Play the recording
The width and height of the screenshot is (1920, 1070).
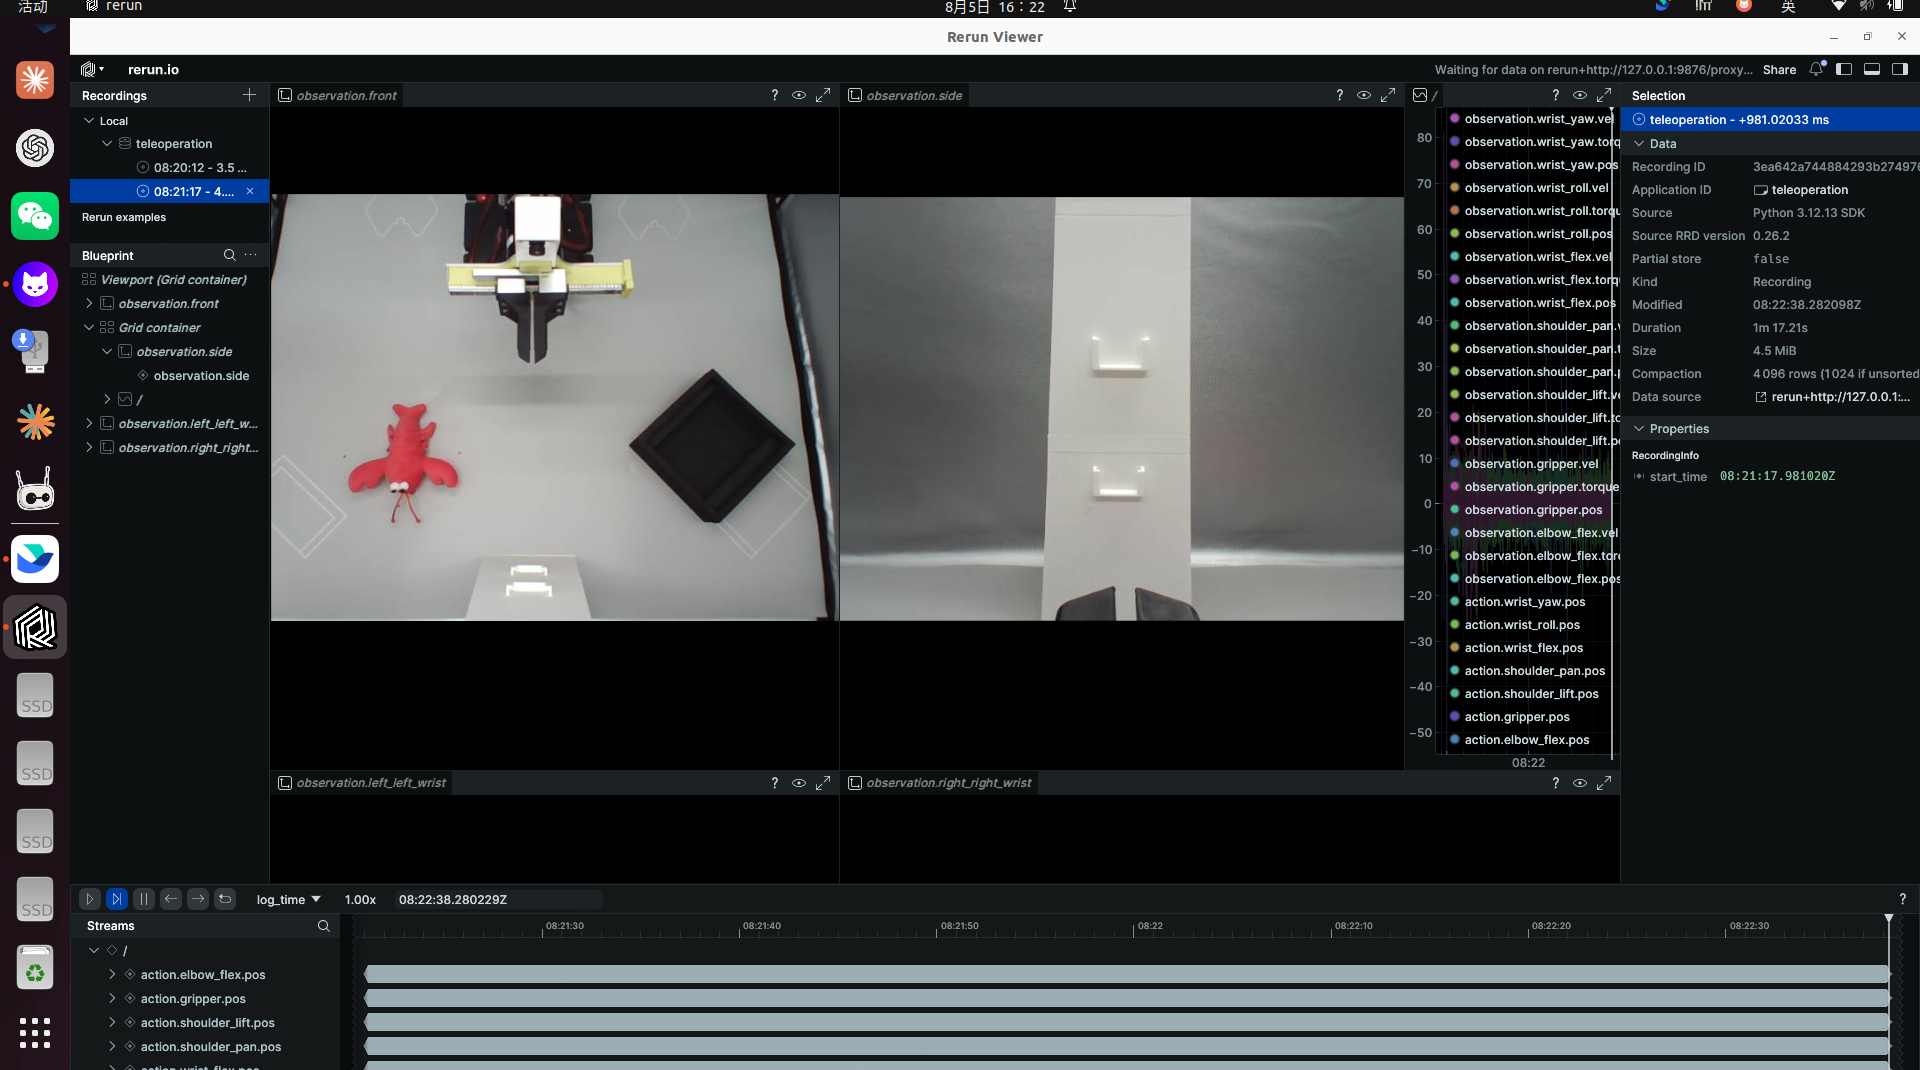[89, 899]
